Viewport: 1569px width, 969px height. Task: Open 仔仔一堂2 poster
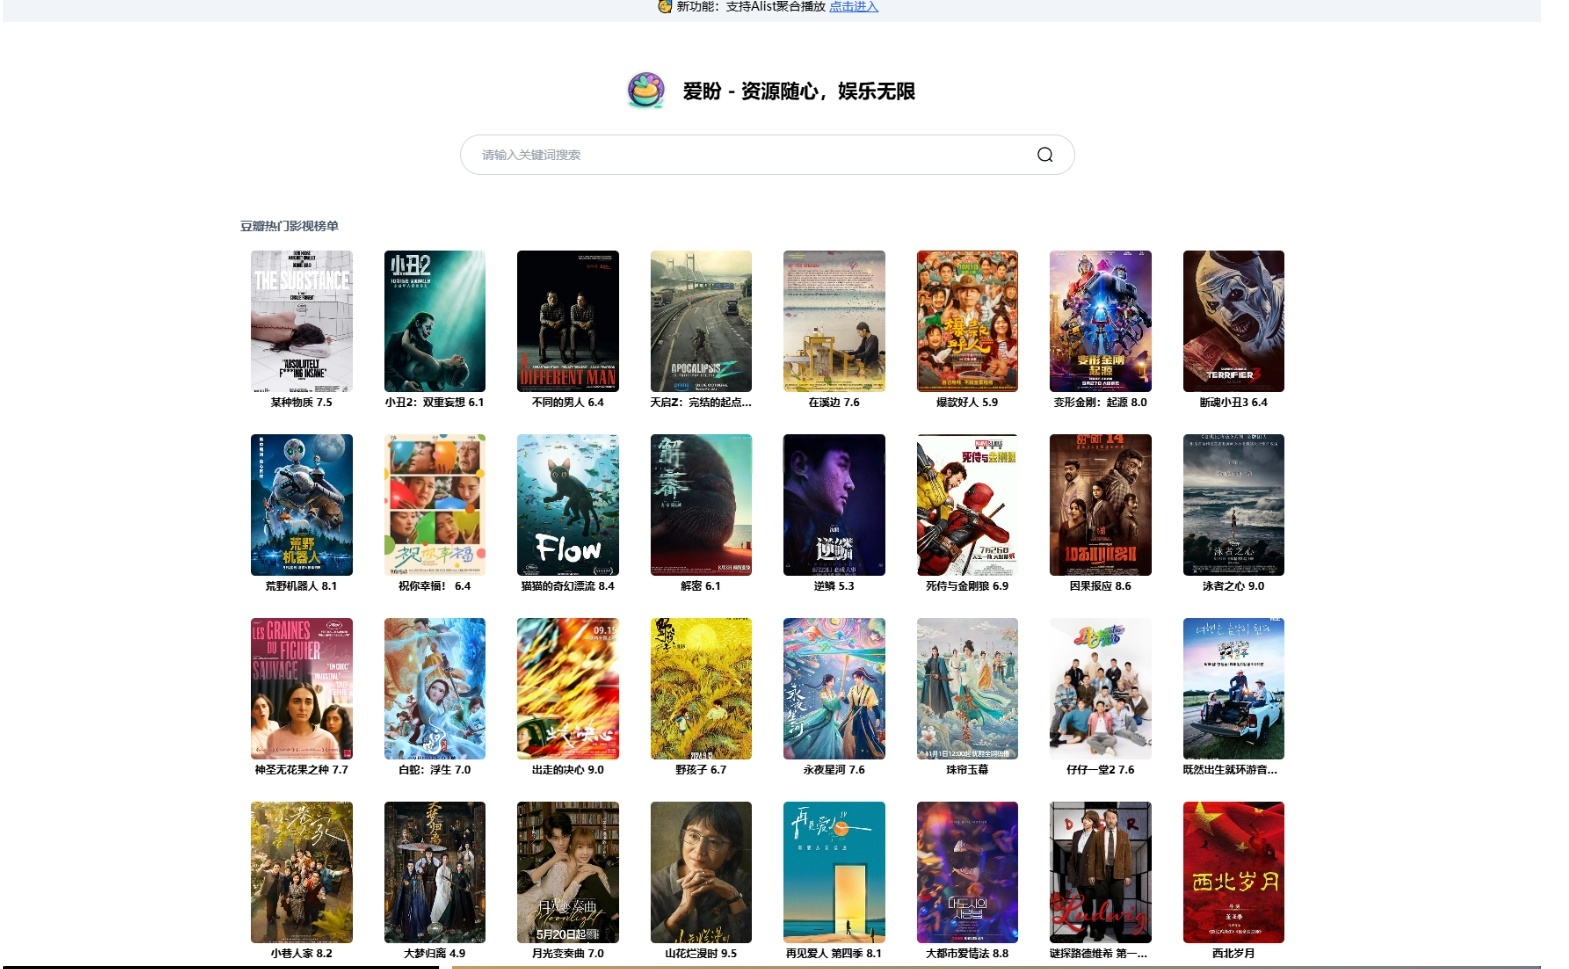(1100, 689)
